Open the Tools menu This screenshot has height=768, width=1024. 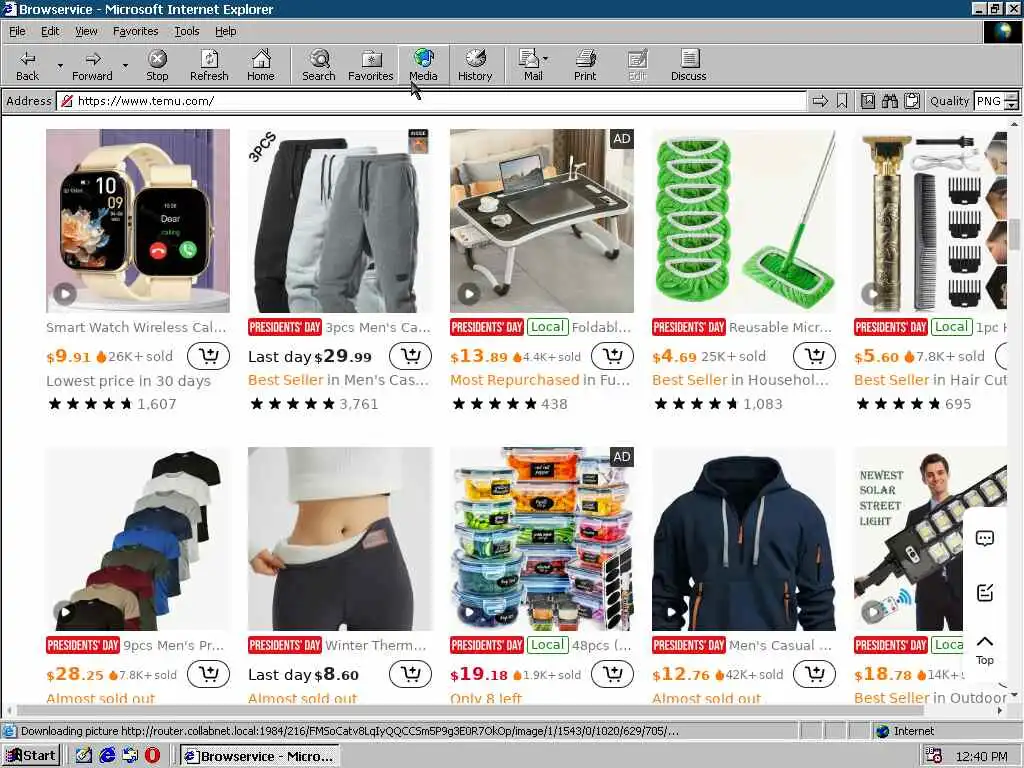point(186,31)
